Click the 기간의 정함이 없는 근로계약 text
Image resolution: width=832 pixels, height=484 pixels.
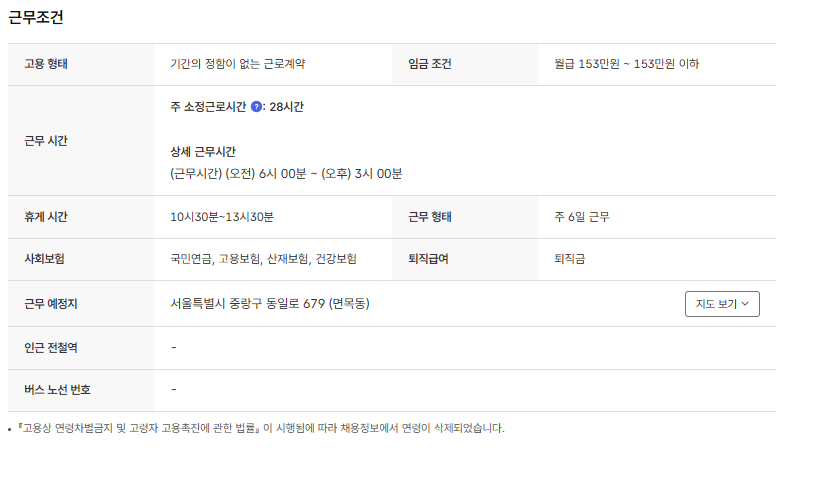[x=237, y=64]
